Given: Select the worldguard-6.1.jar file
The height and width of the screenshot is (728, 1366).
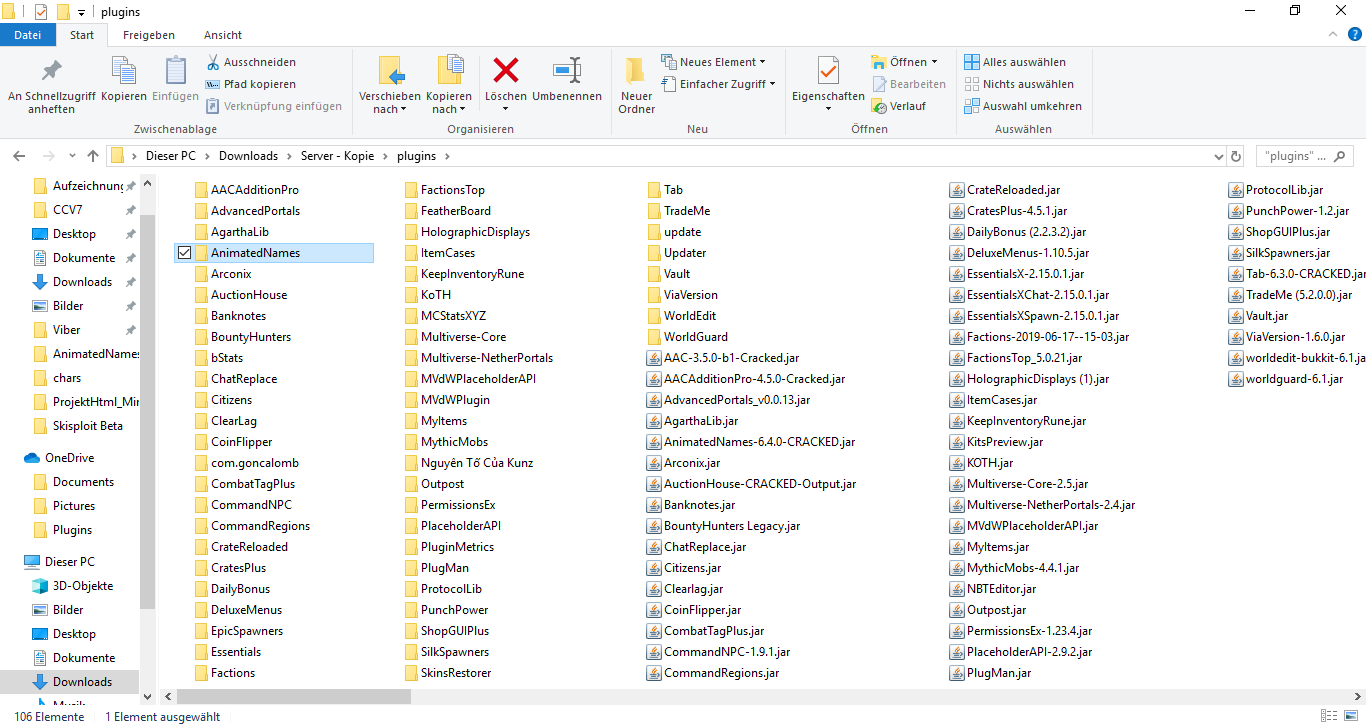Looking at the screenshot, I should [x=1287, y=379].
